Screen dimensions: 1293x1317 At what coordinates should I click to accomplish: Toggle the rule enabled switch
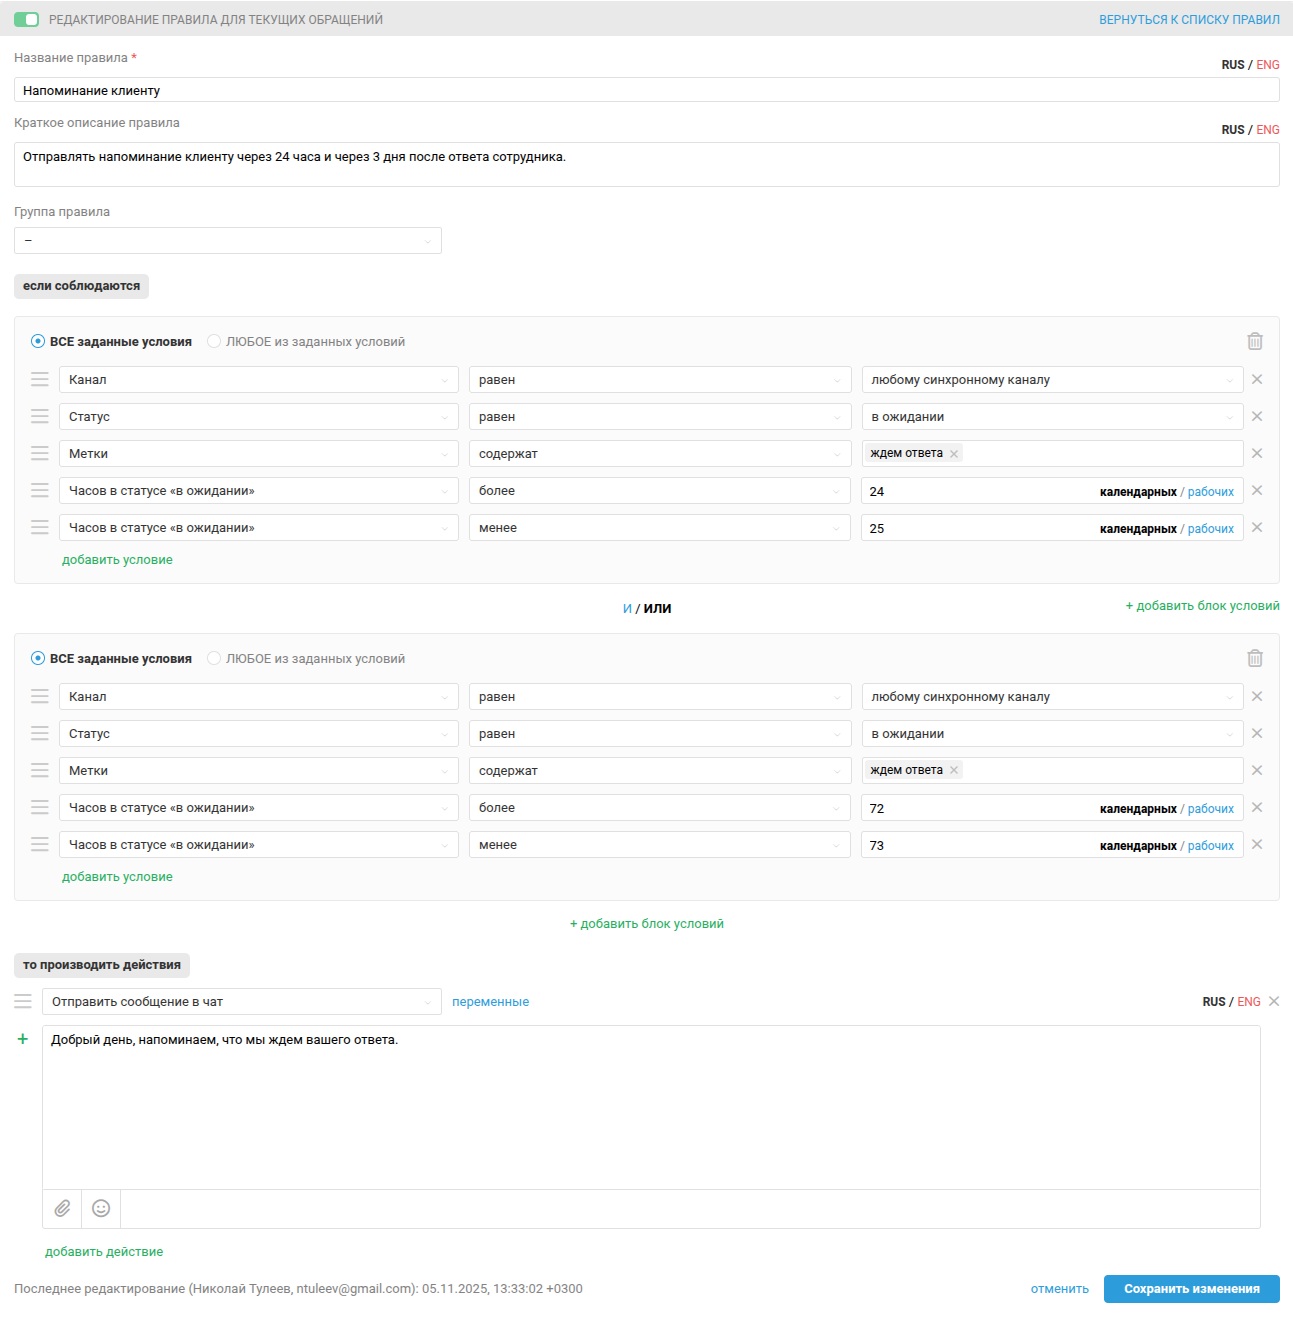[x=26, y=19]
